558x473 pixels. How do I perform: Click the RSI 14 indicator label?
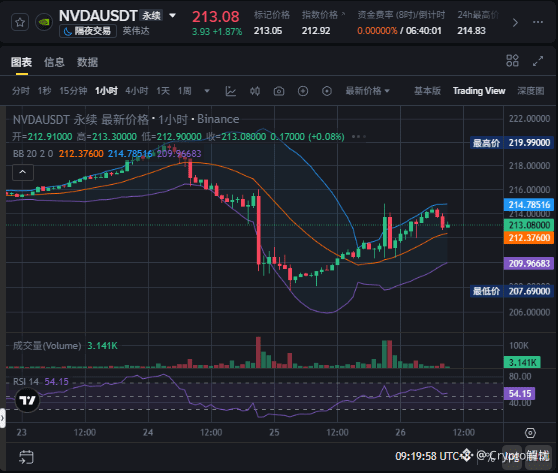click(x=26, y=382)
